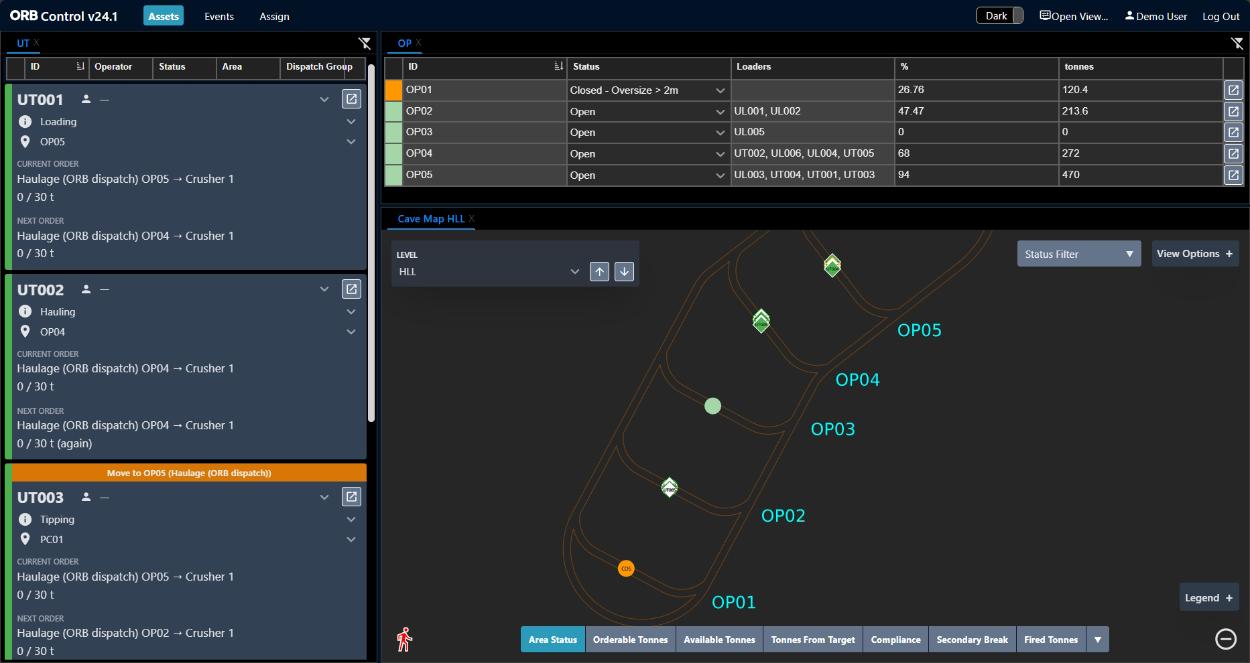
Task: Open OP02 status dropdown
Action: click(648, 111)
